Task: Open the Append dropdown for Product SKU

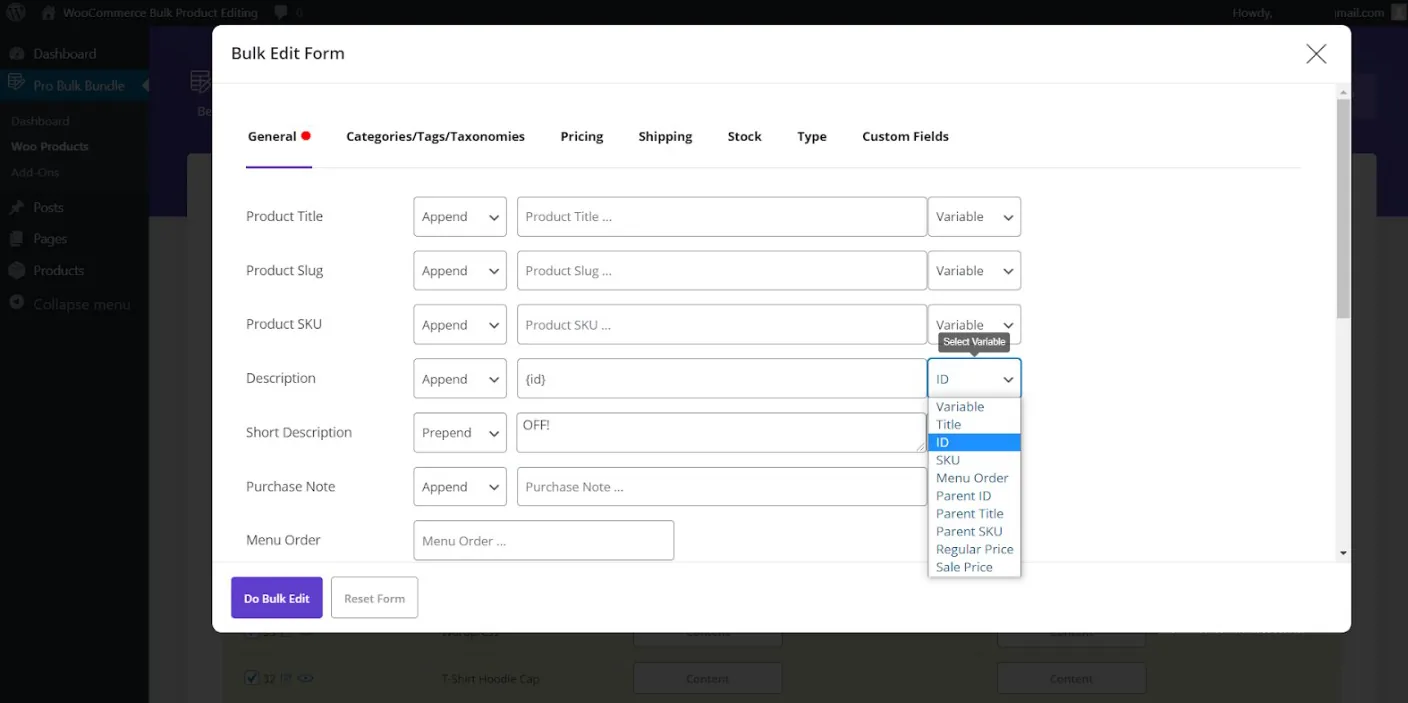Action: click(x=459, y=324)
